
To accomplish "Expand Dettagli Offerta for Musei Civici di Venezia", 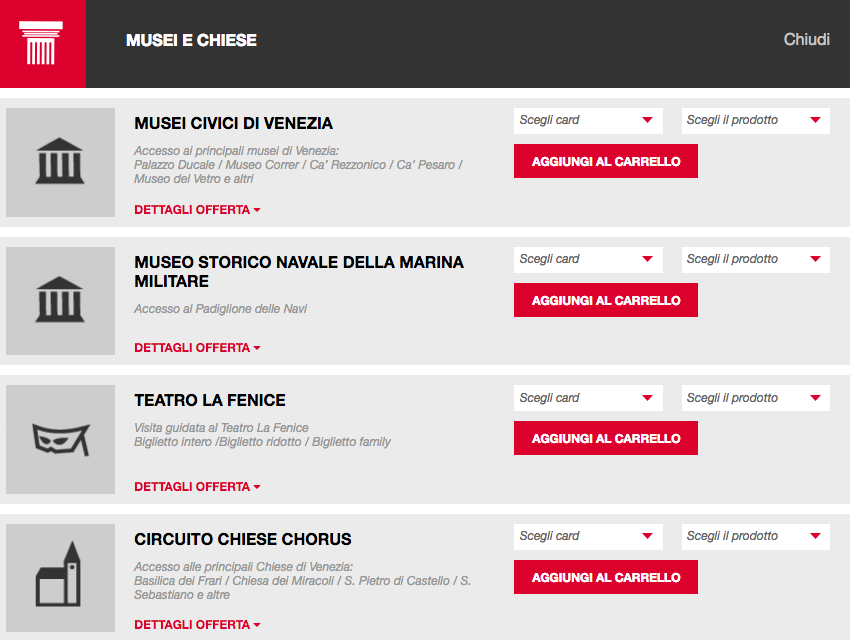I will tap(197, 210).
